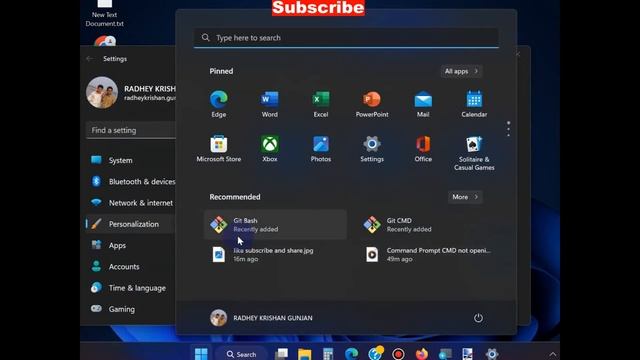Image resolution: width=640 pixels, height=360 pixels.
Task: Show More recommended items
Action: [465, 197]
